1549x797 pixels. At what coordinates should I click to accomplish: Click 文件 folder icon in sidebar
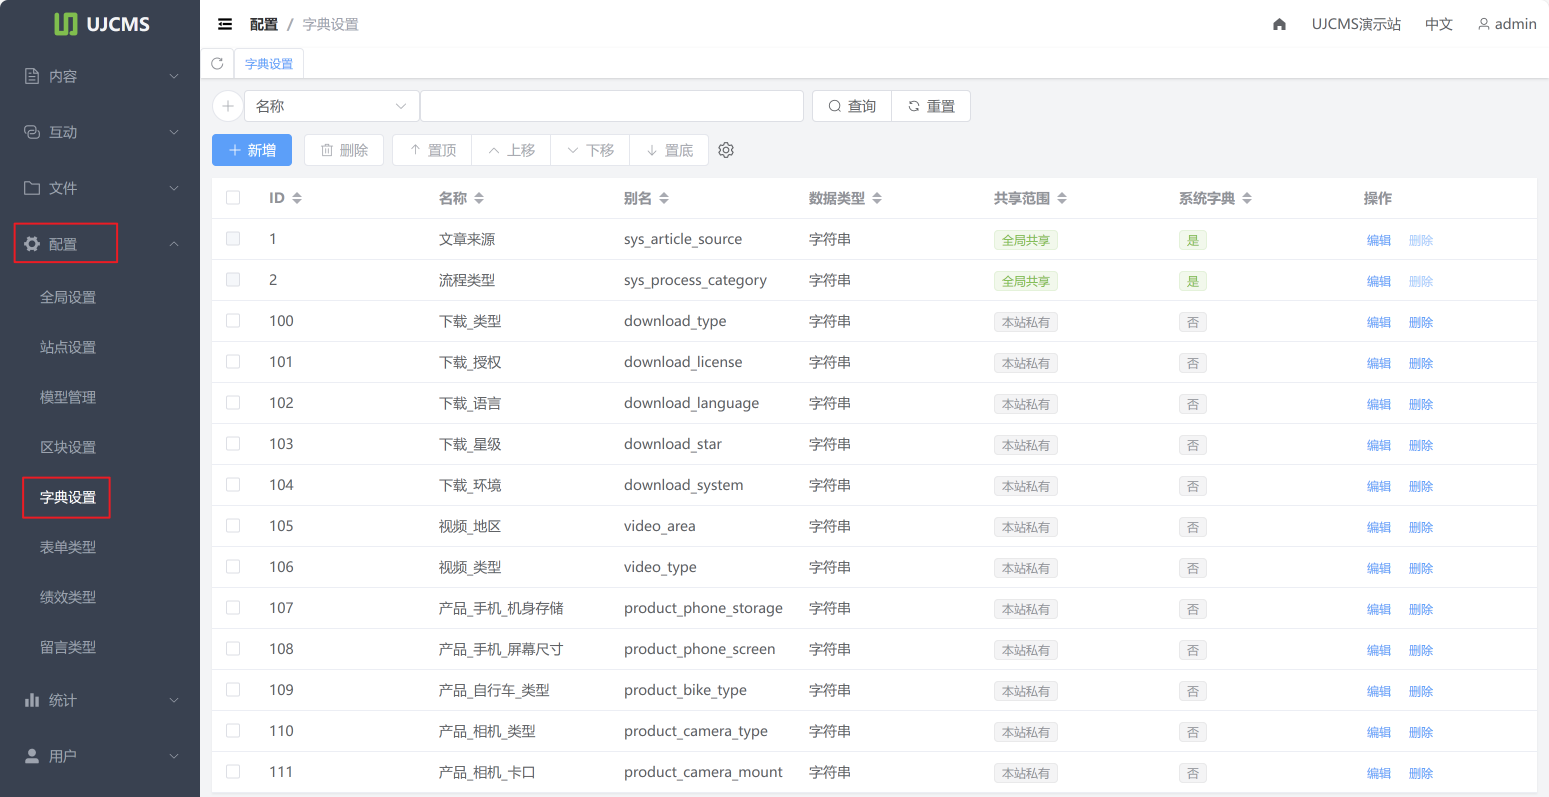coord(32,188)
